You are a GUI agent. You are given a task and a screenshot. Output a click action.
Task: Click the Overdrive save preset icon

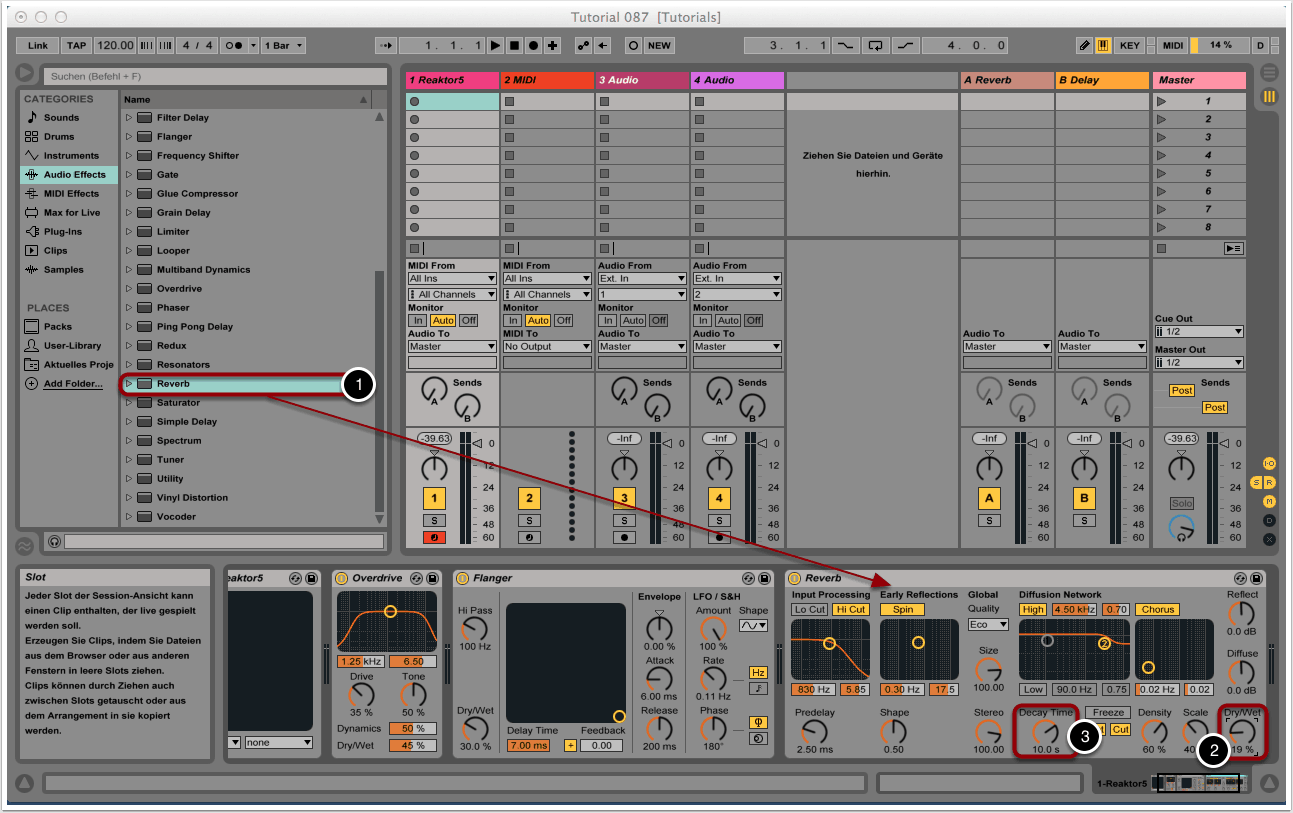(432, 578)
